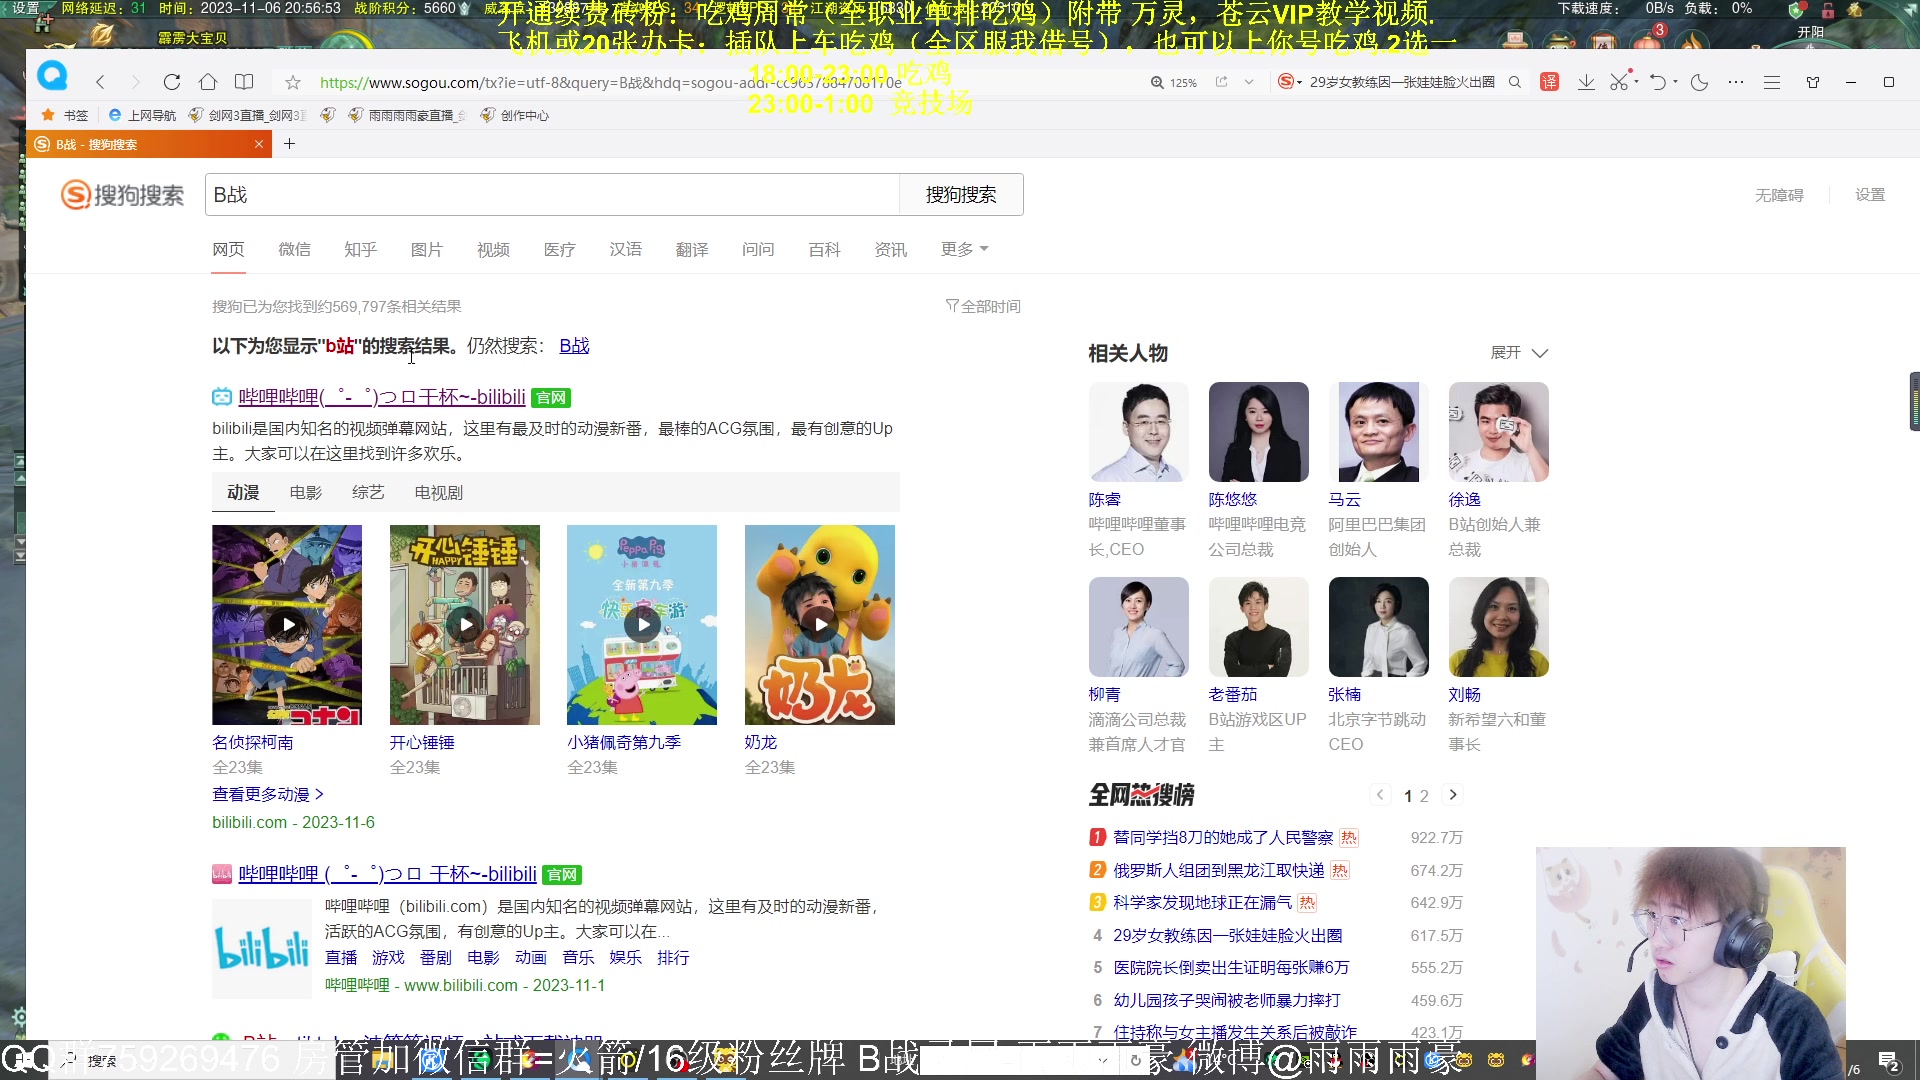Bookmark this page with the star icon
This screenshot has width=1920, height=1080.
click(x=293, y=82)
